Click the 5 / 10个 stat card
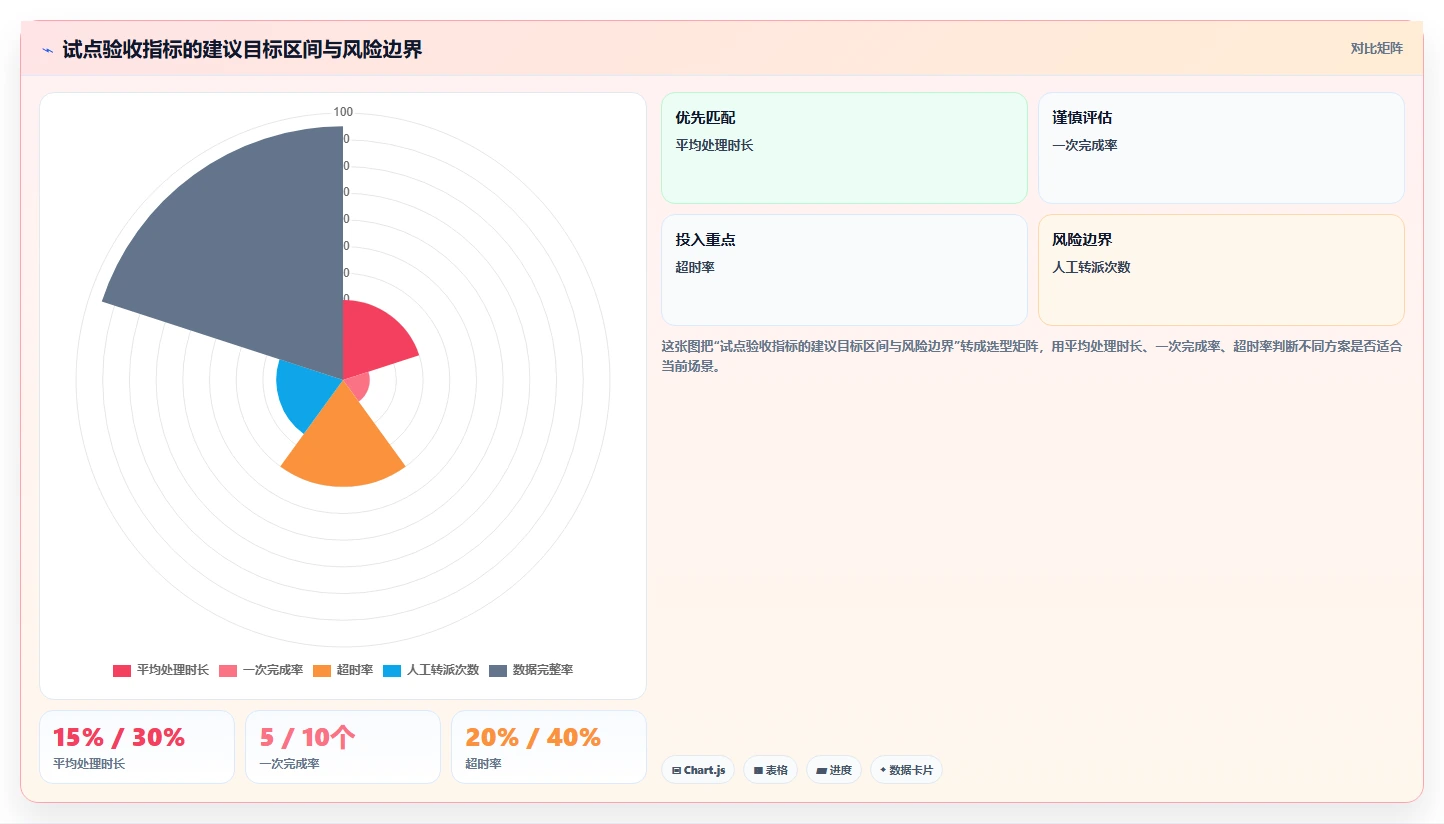Screen dimensions: 1444x824 pos(343,747)
